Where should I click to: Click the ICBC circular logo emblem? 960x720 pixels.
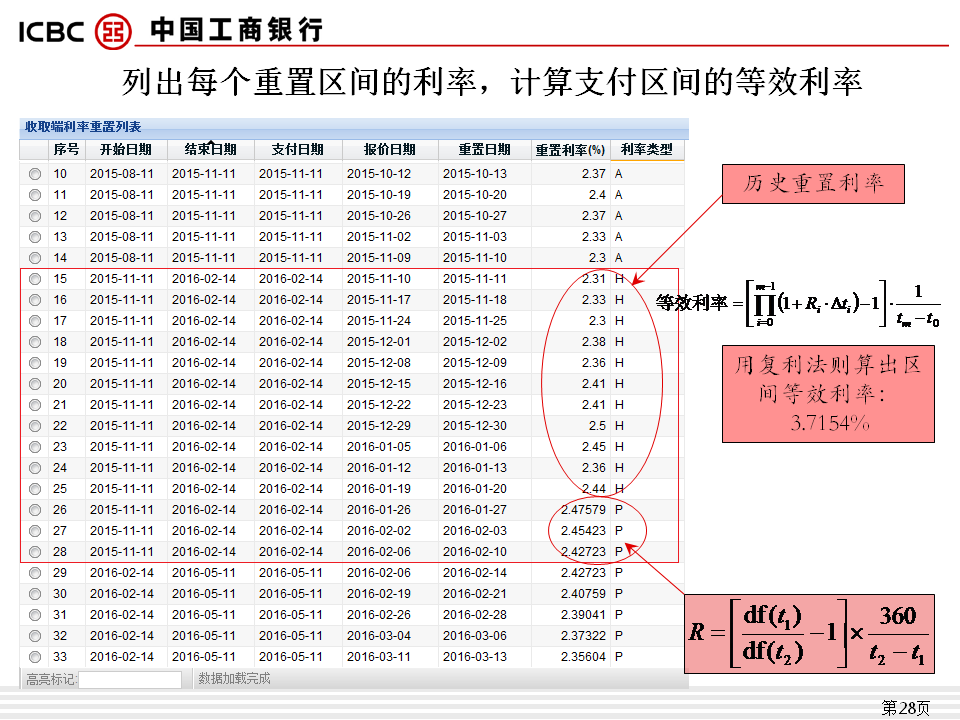(113, 30)
